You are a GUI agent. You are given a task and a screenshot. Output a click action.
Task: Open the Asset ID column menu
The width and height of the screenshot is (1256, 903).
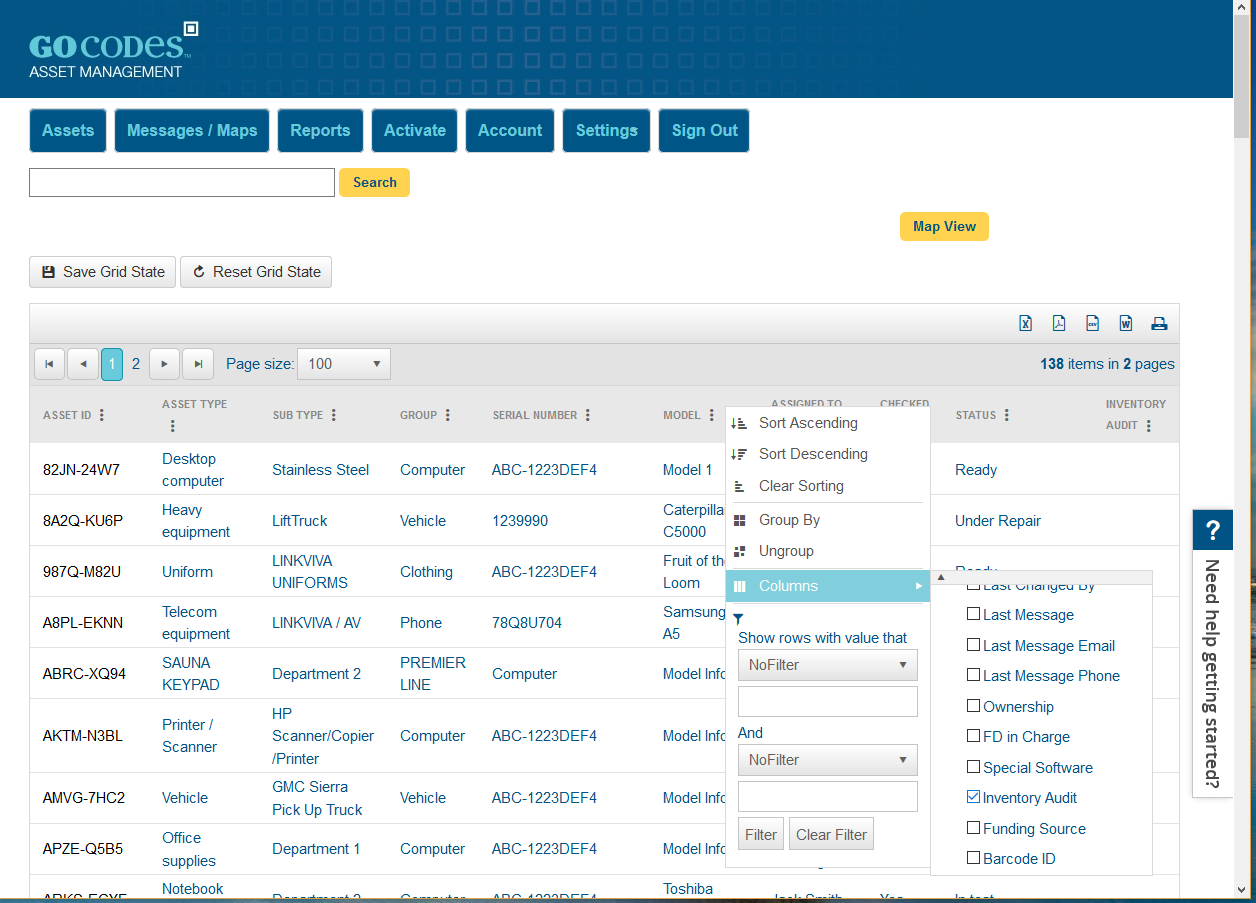click(102, 415)
